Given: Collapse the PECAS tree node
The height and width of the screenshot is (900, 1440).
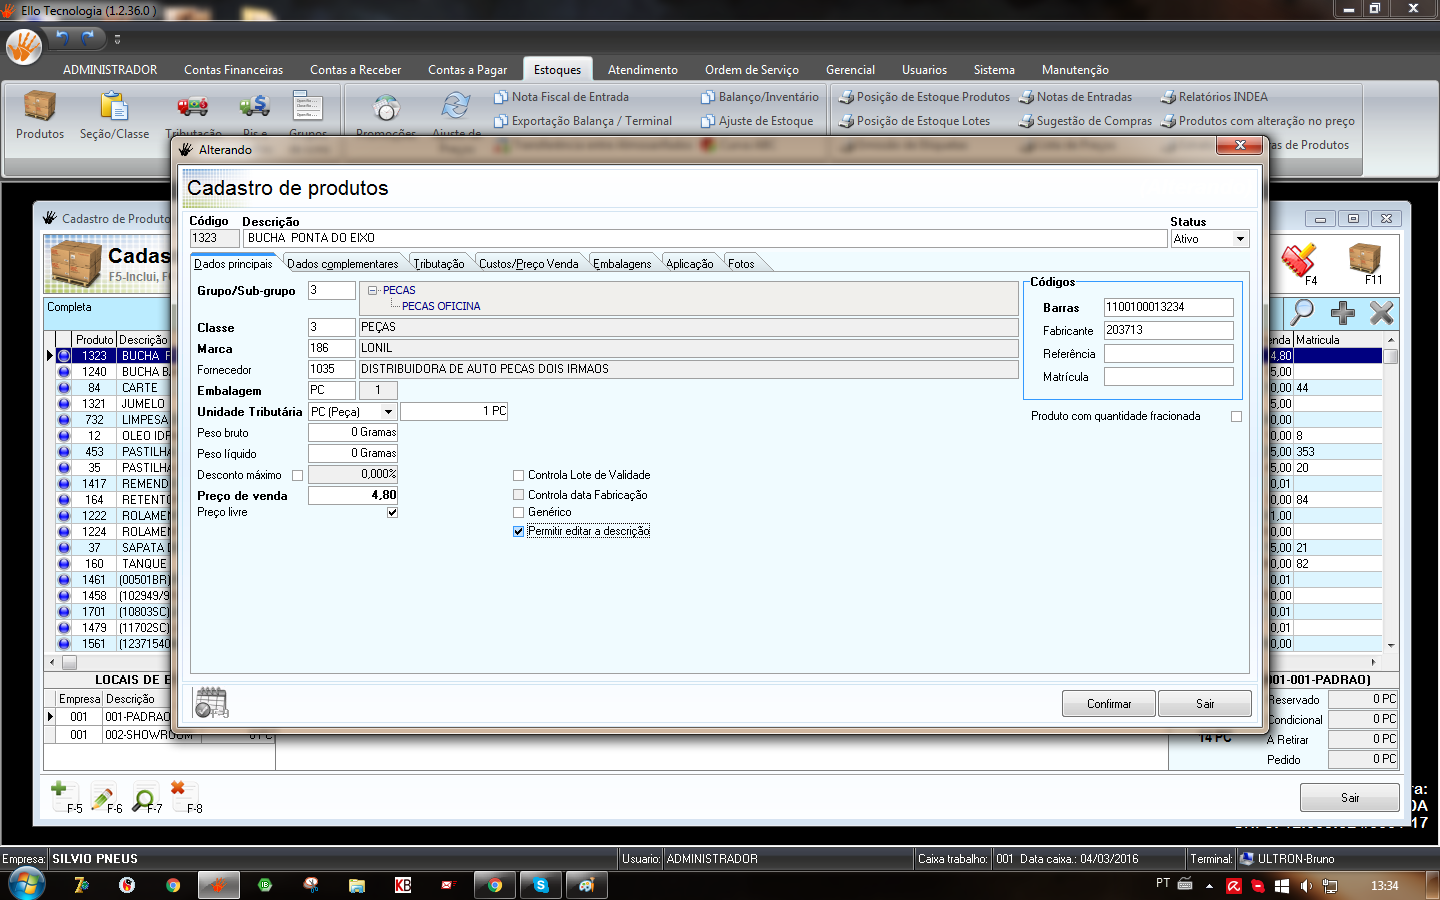Looking at the screenshot, I should pos(373,290).
